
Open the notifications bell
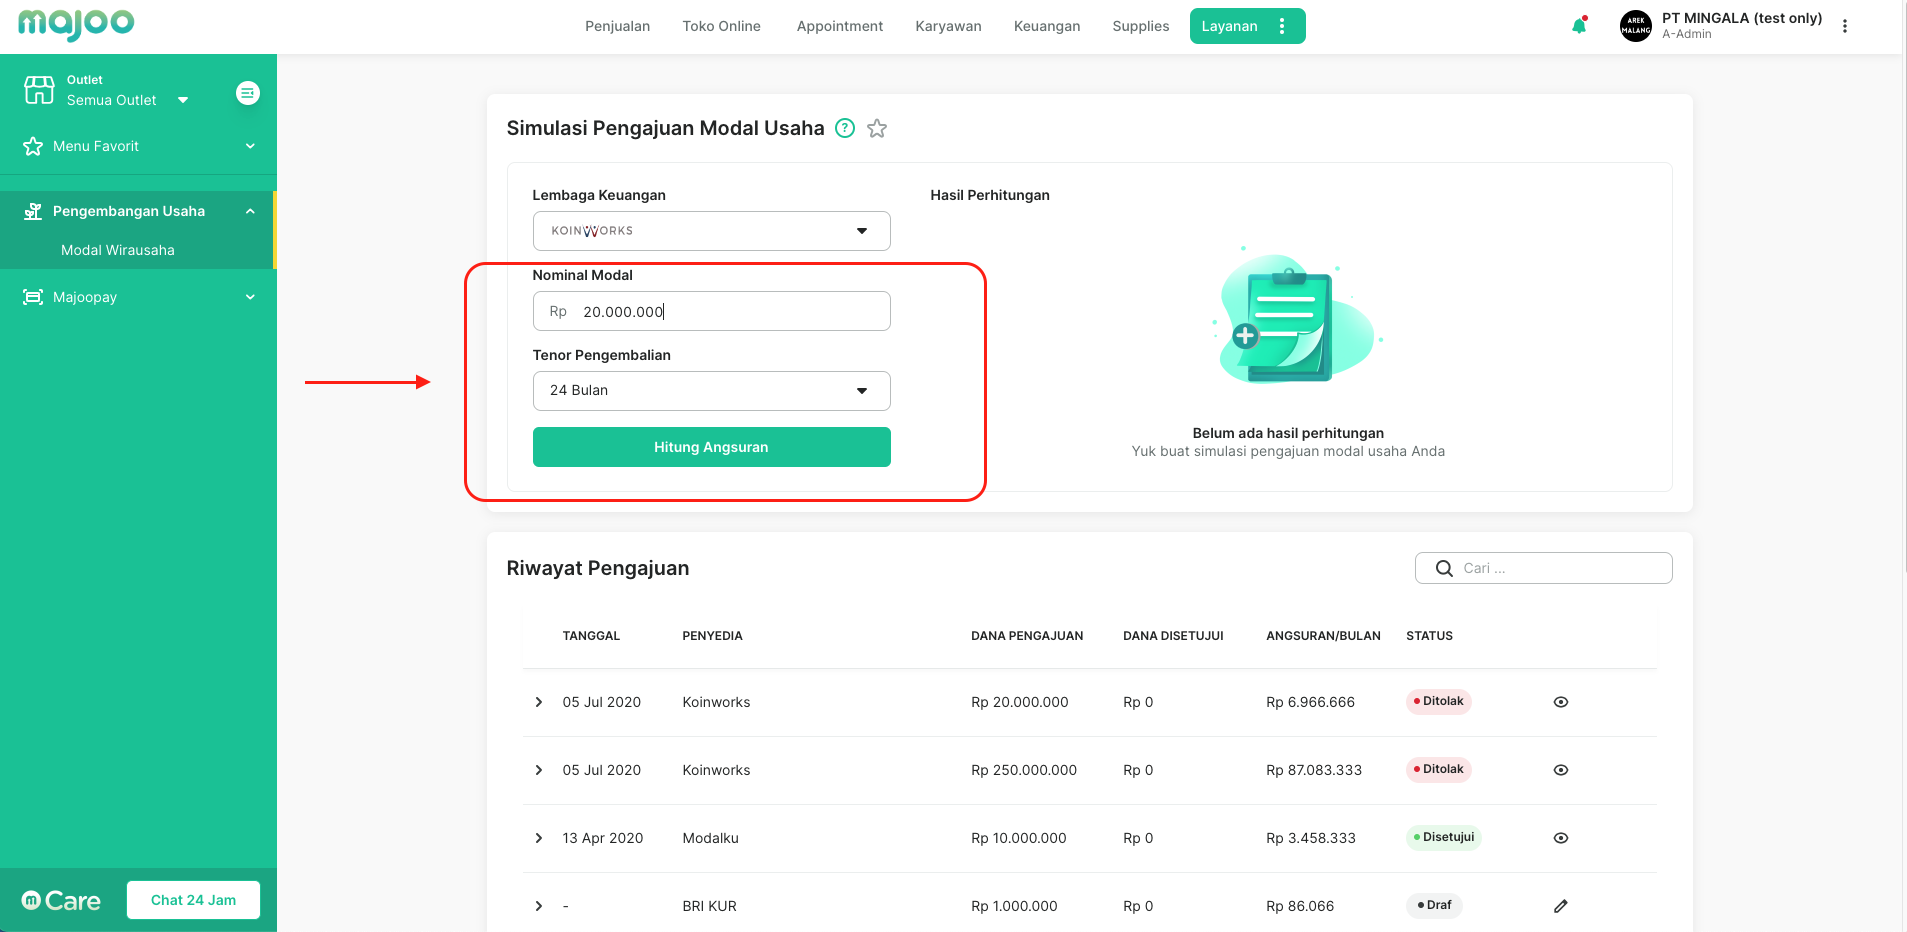coord(1579,26)
